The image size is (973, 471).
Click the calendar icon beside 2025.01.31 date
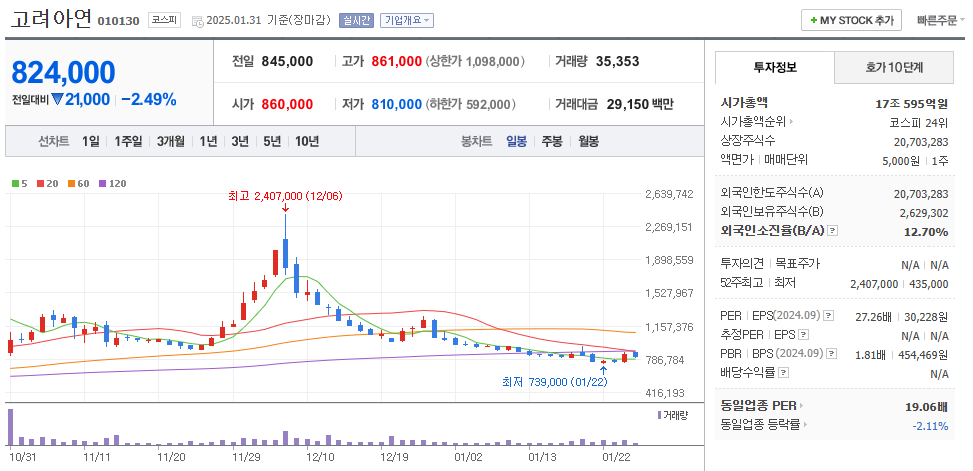point(197,21)
